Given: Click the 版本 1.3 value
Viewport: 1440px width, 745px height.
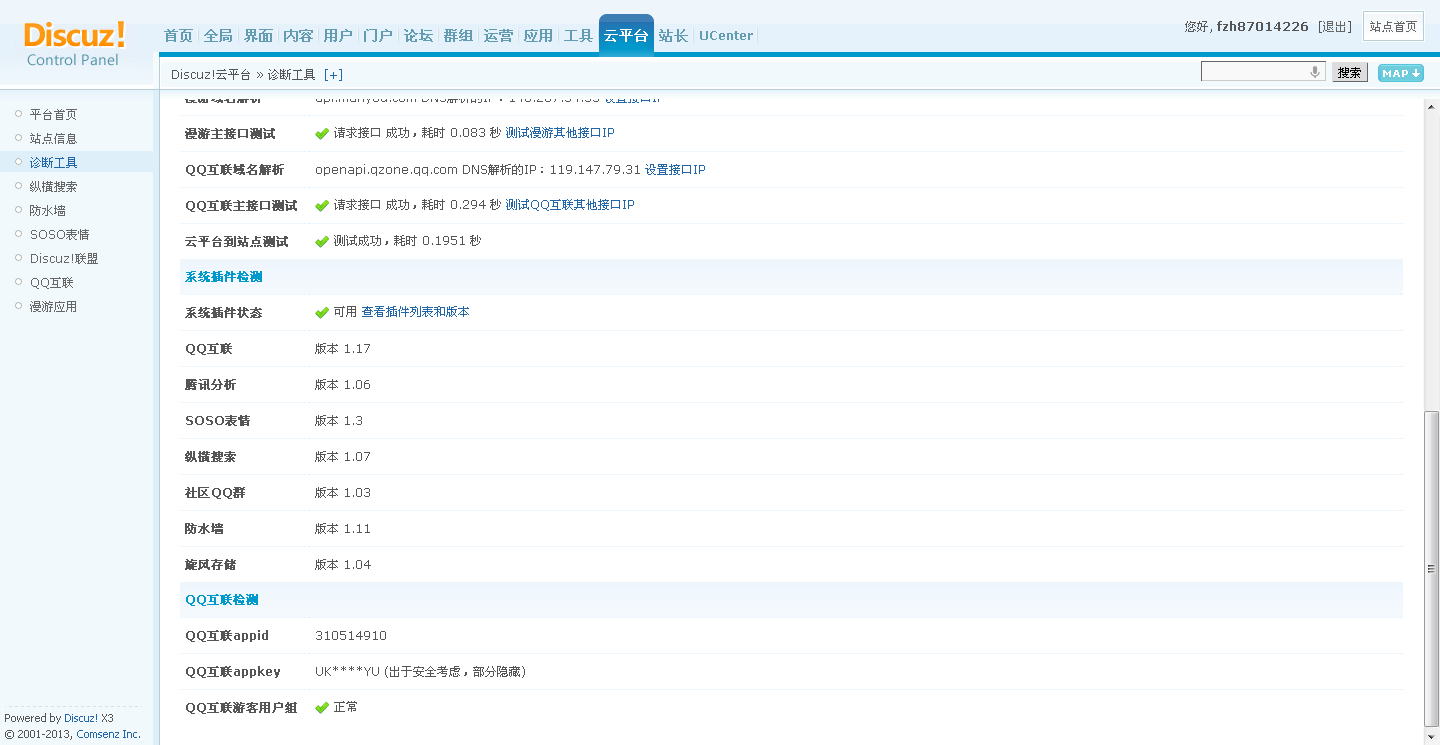Looking at the screenshot, I should coord(339,421).
